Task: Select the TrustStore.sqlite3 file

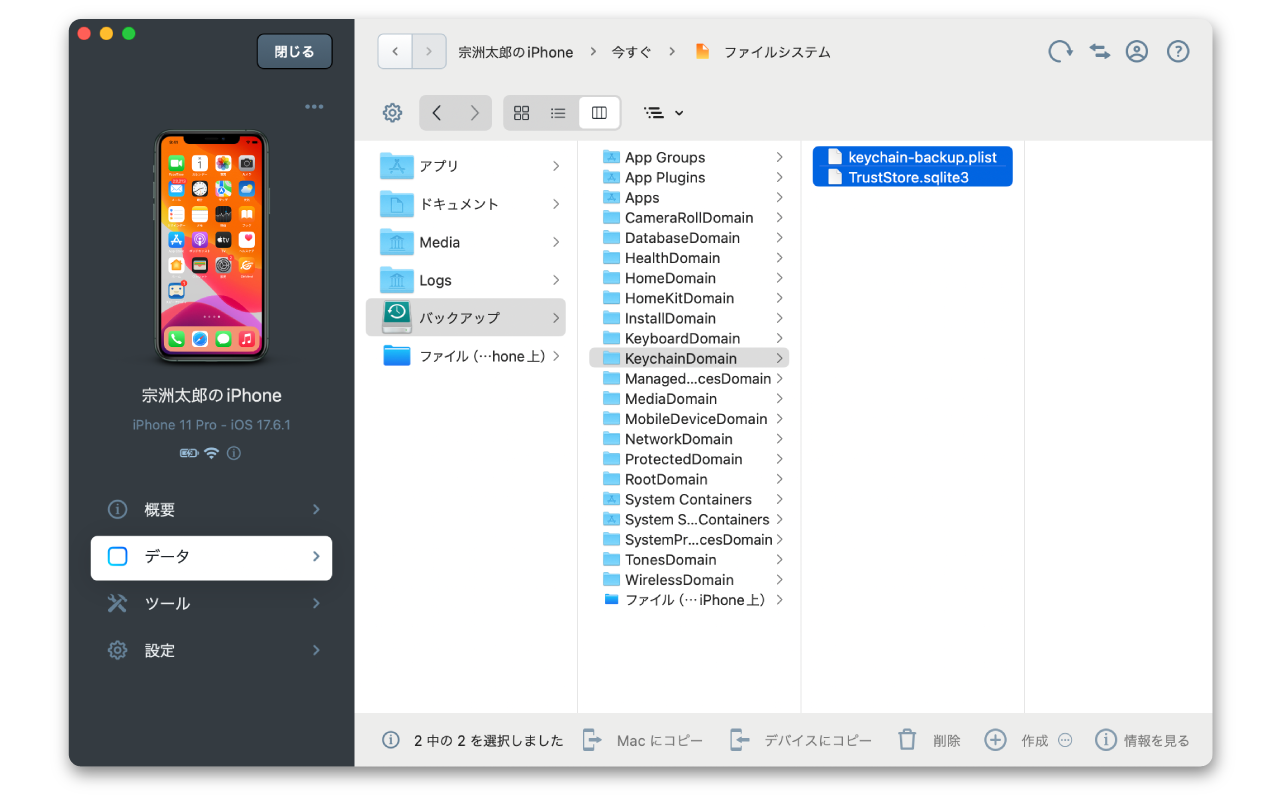Action: [908, 178]
